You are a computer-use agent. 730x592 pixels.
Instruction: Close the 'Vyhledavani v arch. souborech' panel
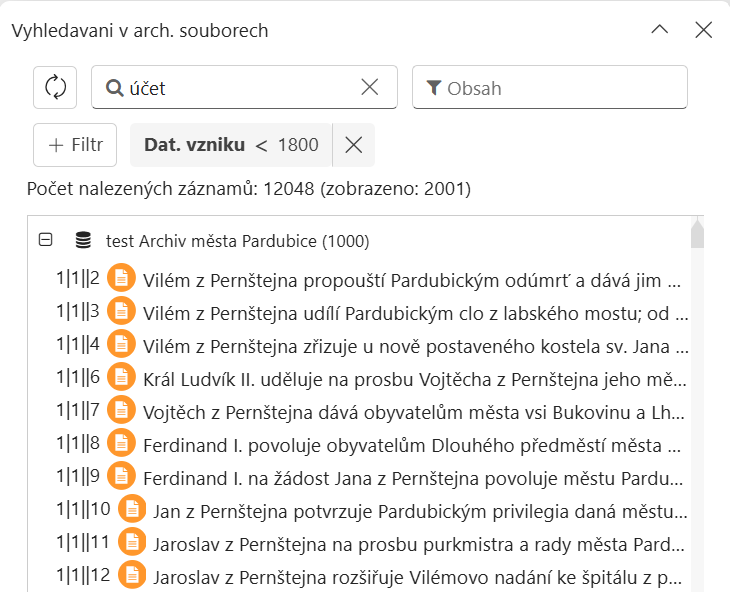coord(703,30)
